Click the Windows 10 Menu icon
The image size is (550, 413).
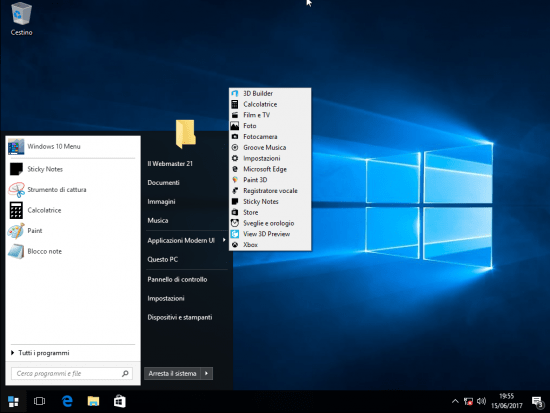[16, 146]
